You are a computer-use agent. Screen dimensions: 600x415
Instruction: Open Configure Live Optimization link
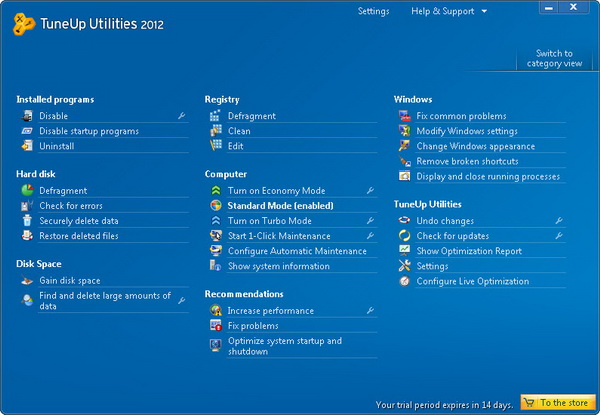click(473, 281)
